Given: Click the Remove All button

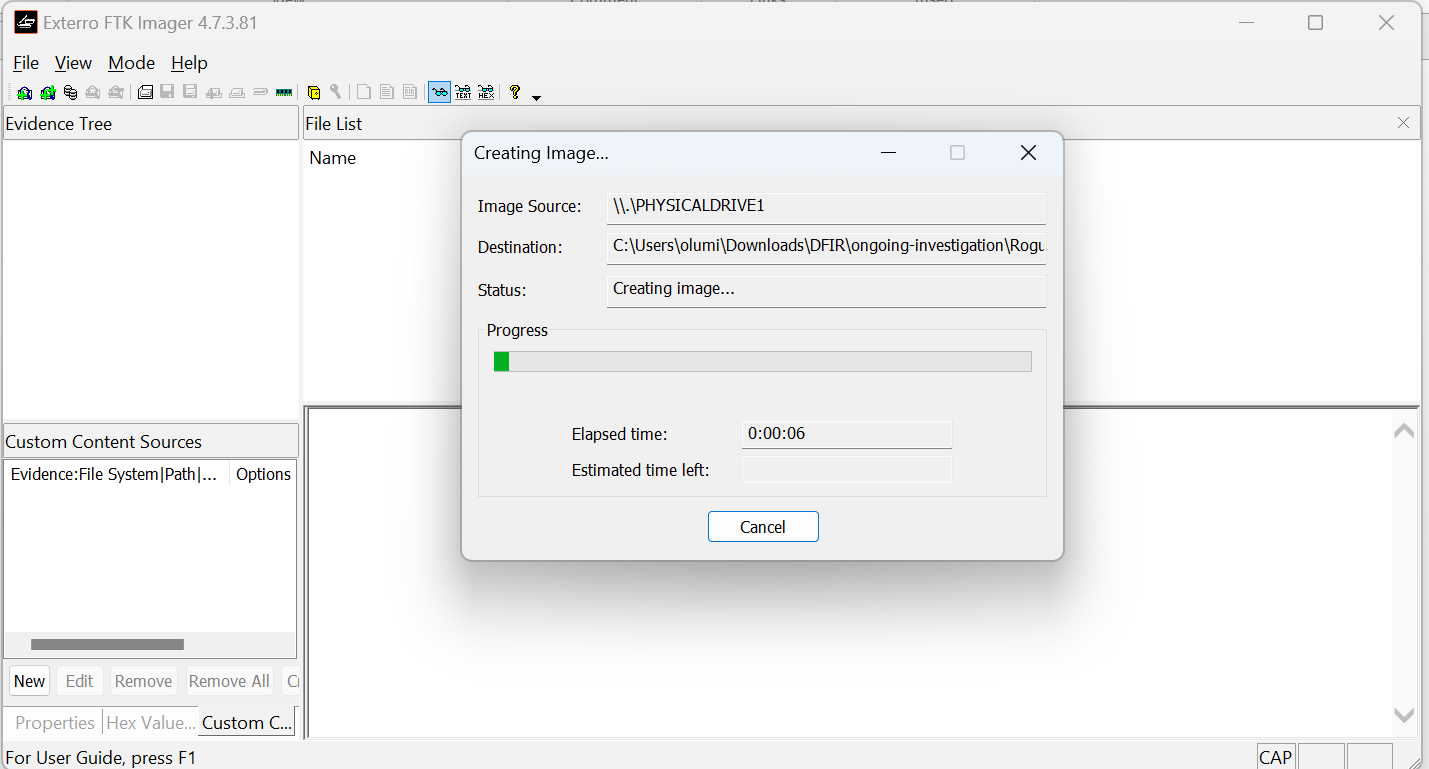Looking at the screenshot, I should (x=229, y=681).
